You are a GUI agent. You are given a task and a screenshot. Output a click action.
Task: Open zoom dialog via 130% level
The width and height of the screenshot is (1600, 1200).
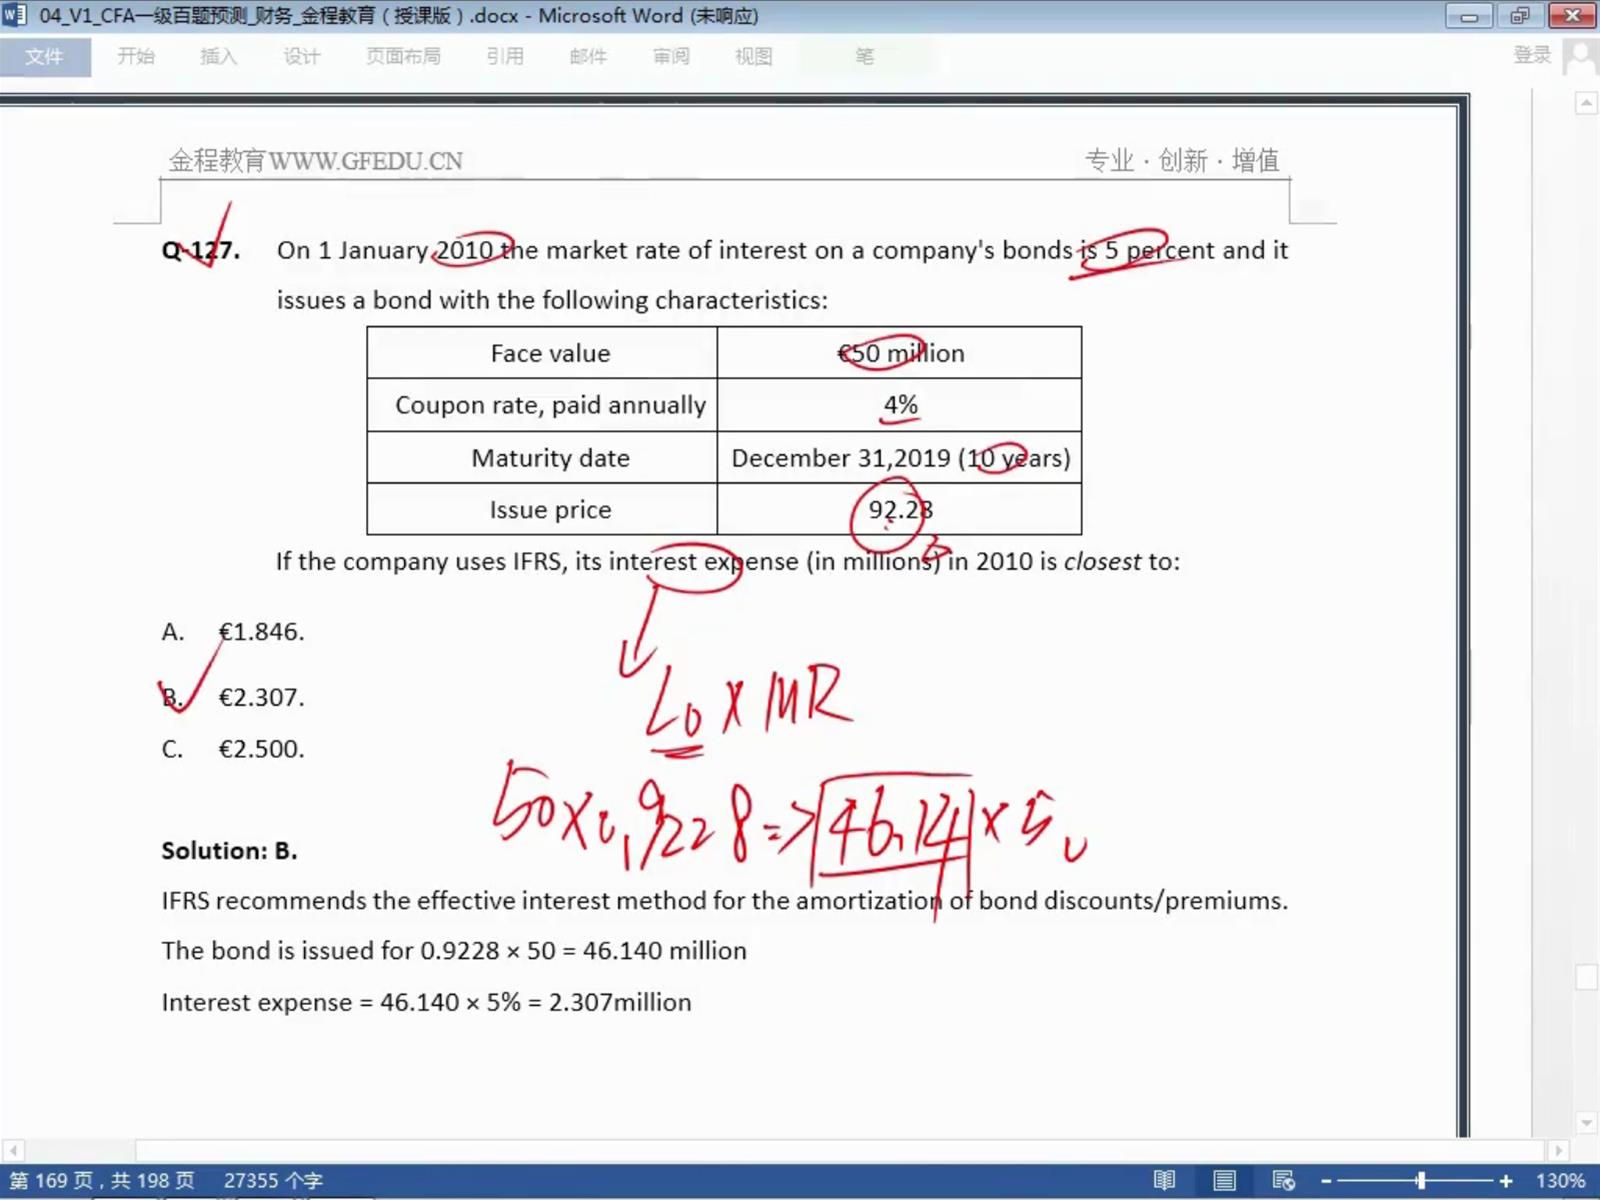(1560, 1181)
